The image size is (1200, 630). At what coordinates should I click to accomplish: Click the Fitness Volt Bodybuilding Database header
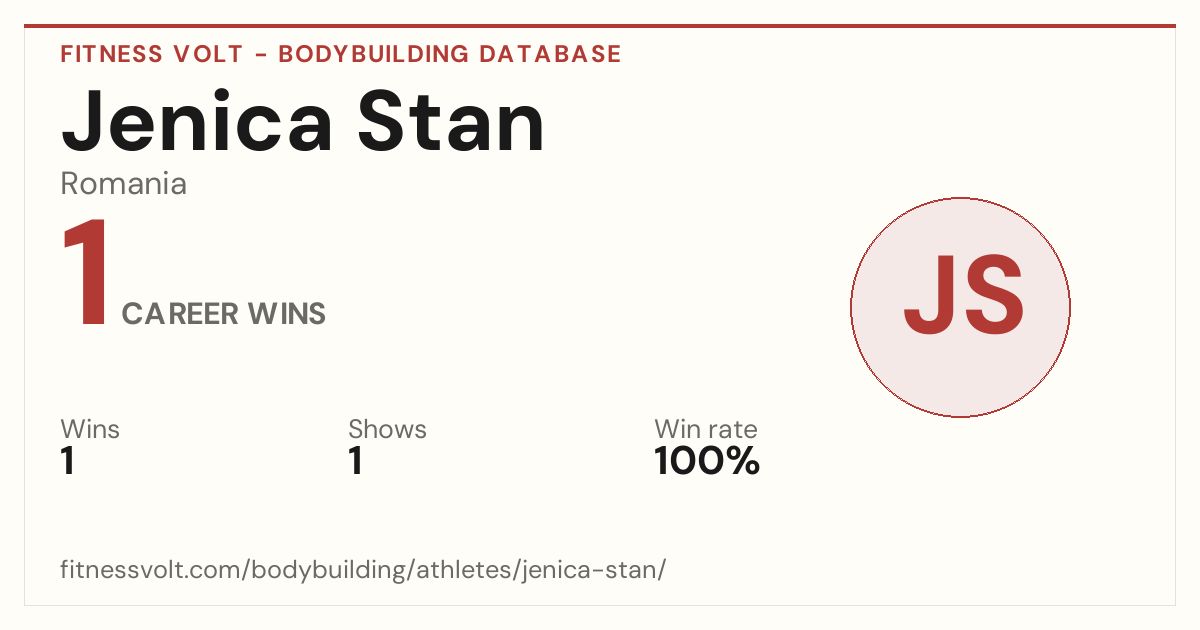(341, 54)
